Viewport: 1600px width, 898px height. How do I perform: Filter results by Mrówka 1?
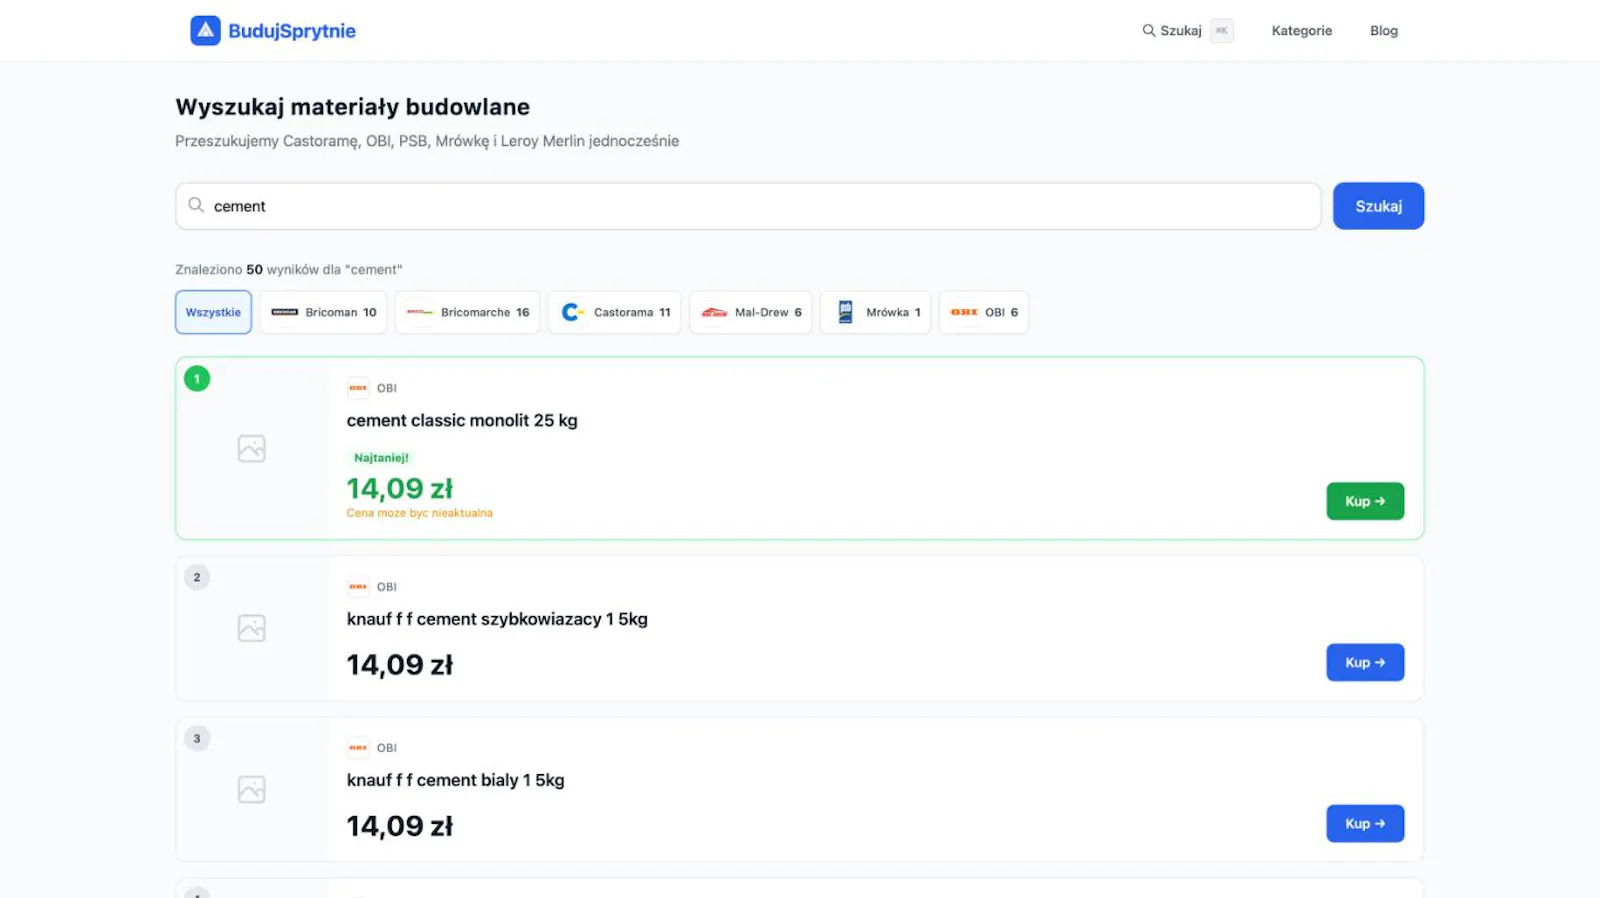[876, 312]
